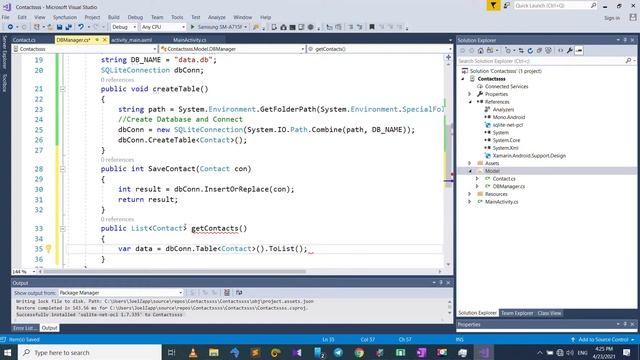Click the Save All icon

pyautogui.click(x=69, y=27)
